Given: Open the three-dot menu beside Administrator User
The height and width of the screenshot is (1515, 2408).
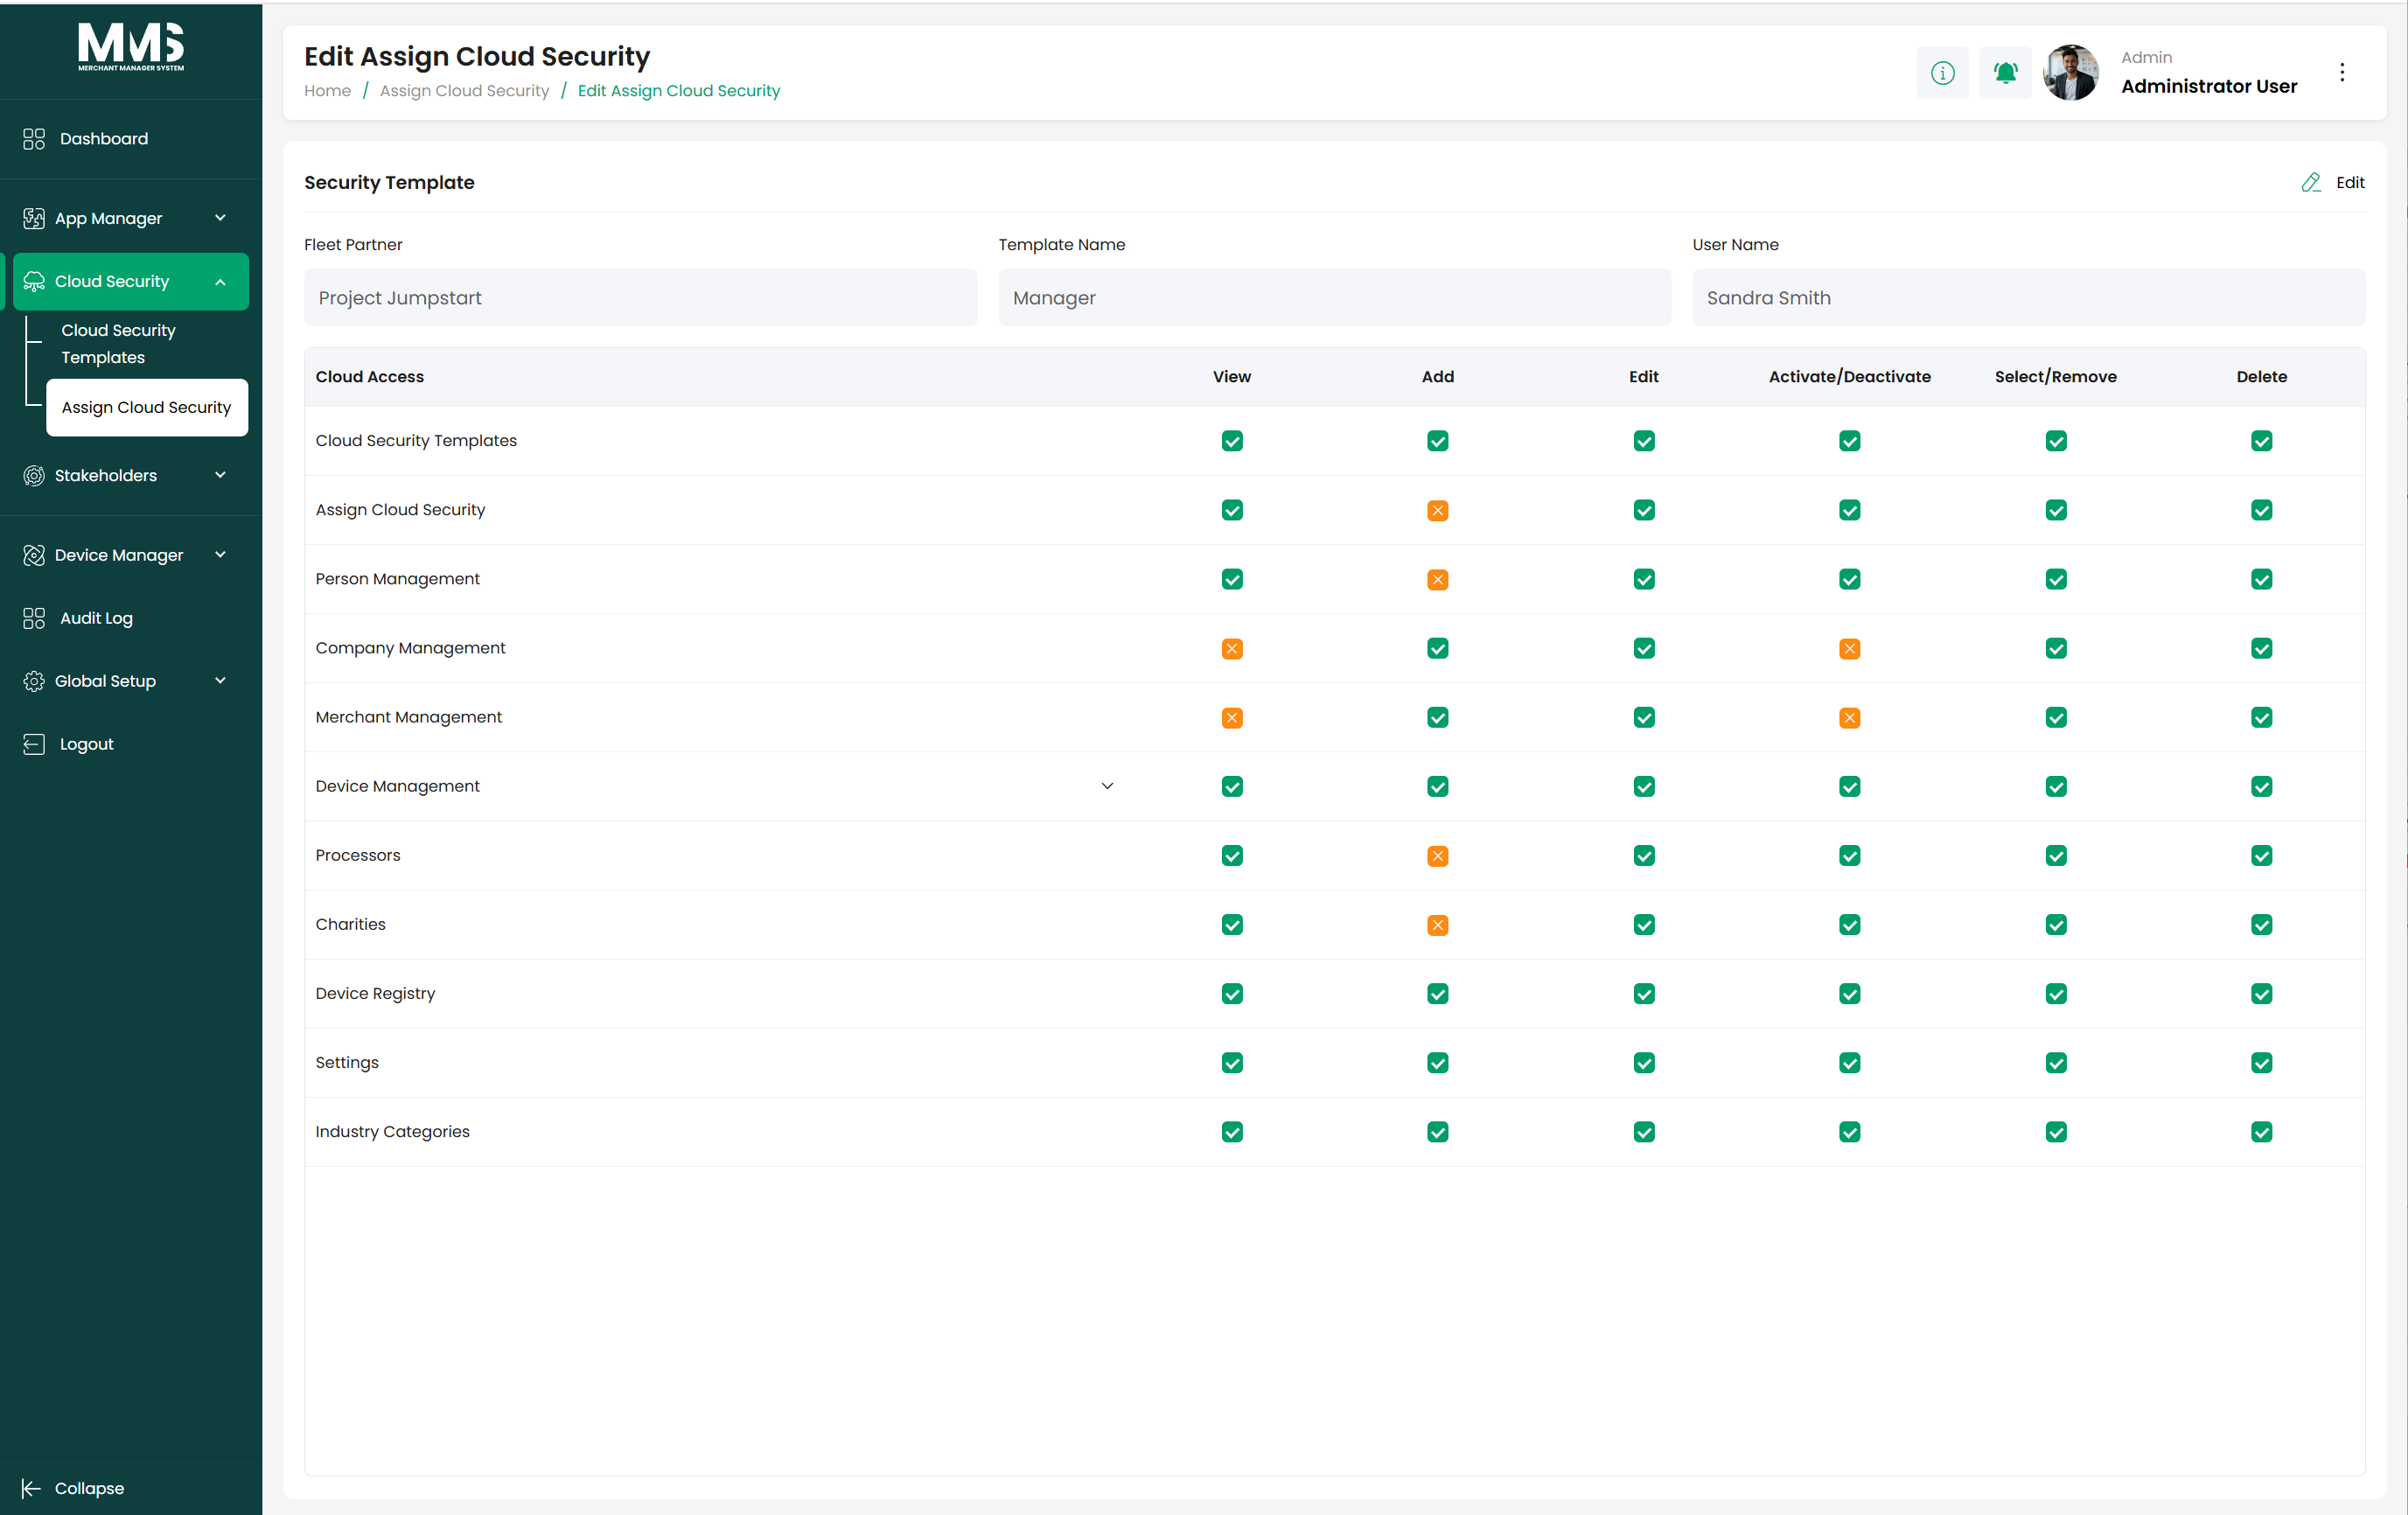Looking at the screenshot, I should click(x=2342, y=72).
